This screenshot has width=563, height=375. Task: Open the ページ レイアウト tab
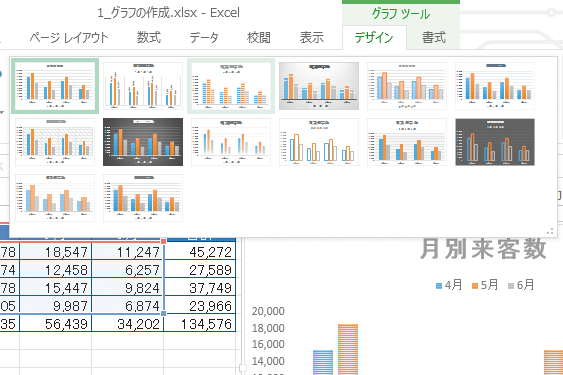[69, 37]
